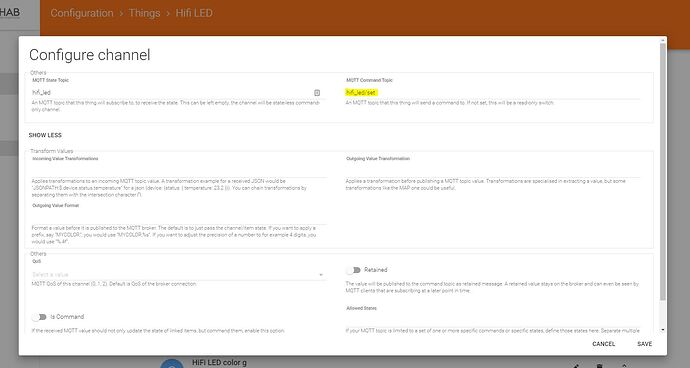Click the icon beside MQTT State Topic field
Screen dimensions: 690x368
[x=317, y=92]
